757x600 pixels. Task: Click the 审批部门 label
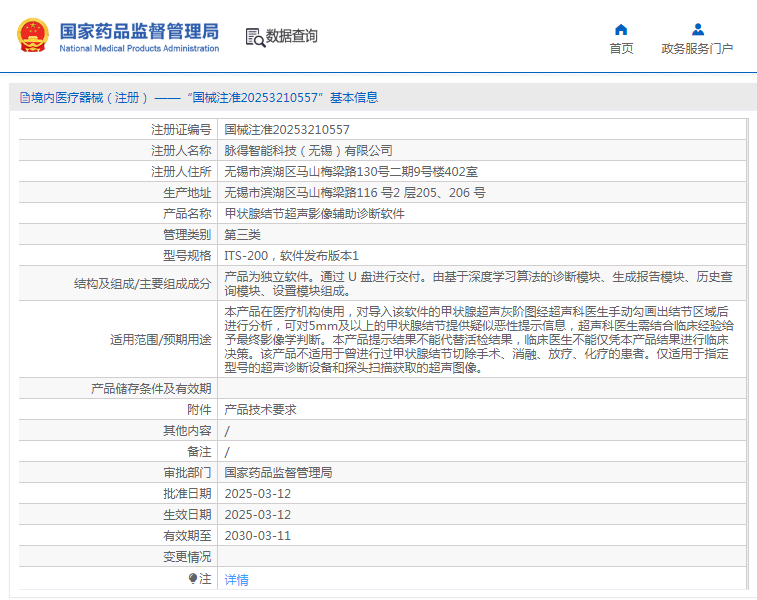(x=187, y=473)
